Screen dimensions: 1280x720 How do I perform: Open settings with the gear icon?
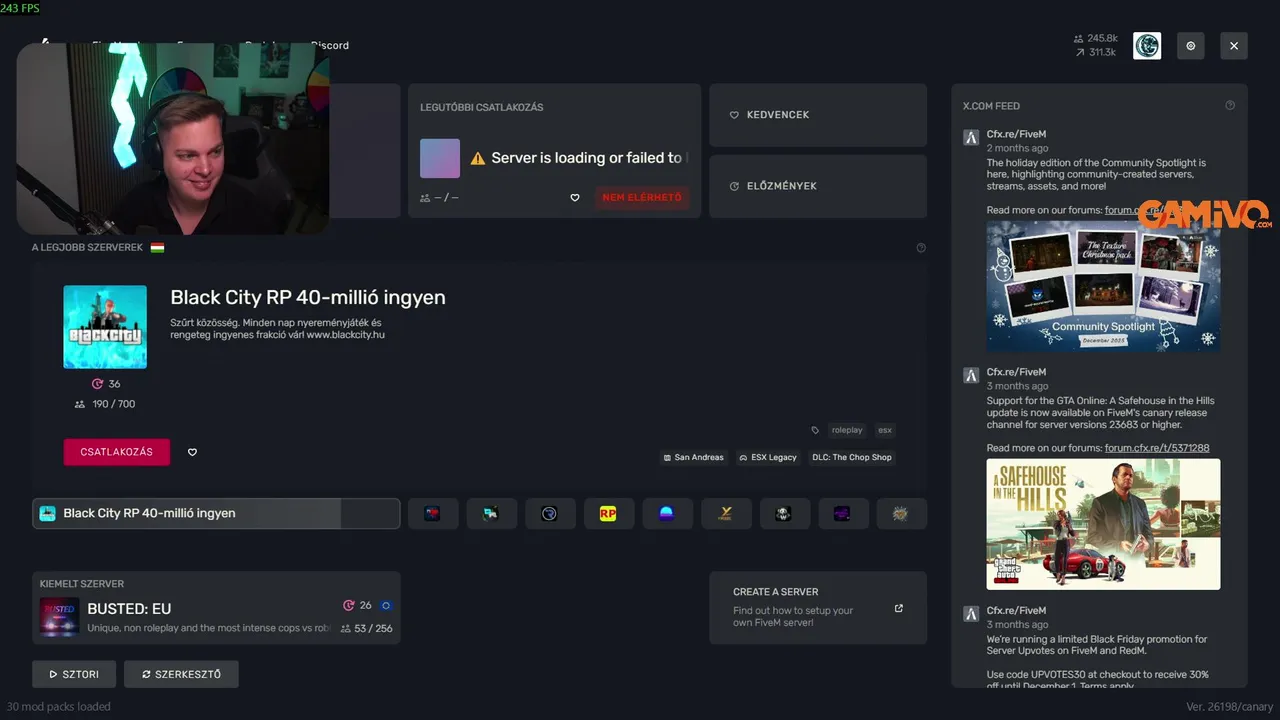1190,46
